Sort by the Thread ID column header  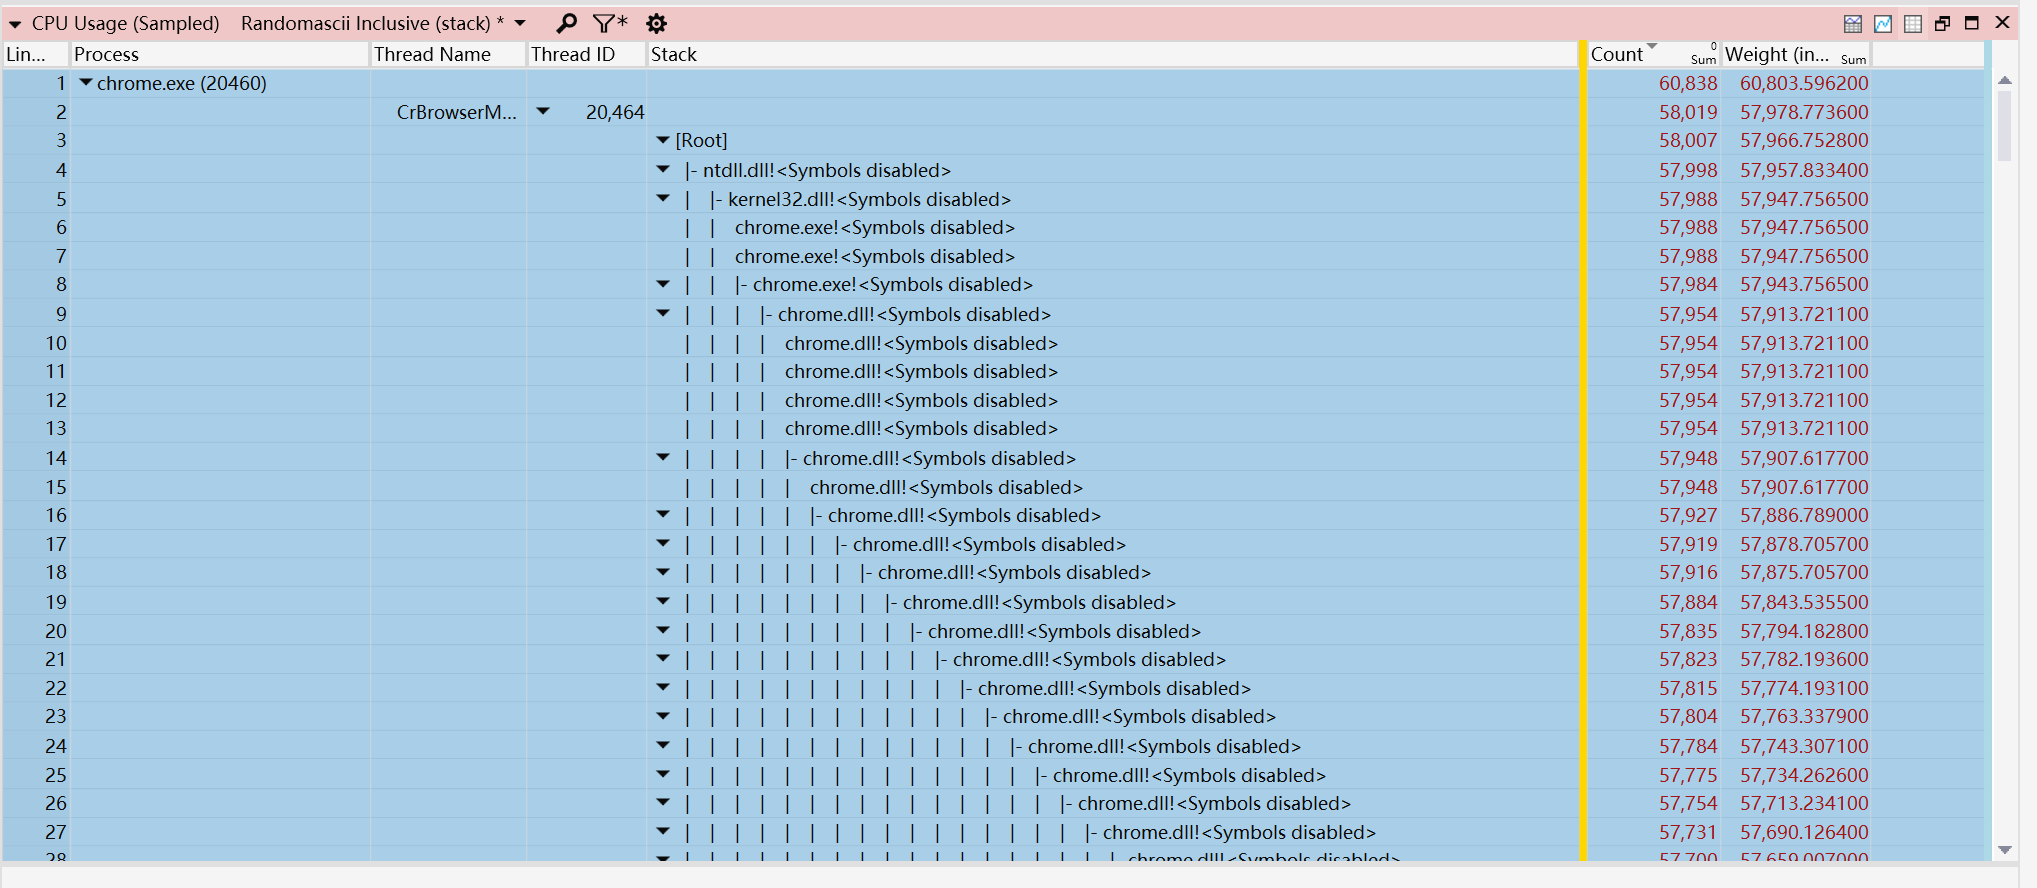[587, 54]
